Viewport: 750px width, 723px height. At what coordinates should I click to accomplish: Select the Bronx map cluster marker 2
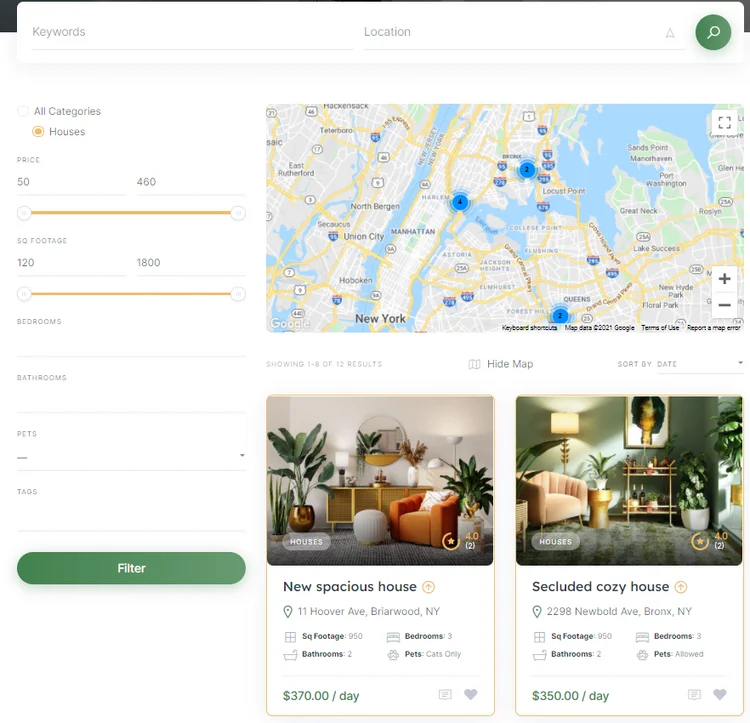(527, 169)
